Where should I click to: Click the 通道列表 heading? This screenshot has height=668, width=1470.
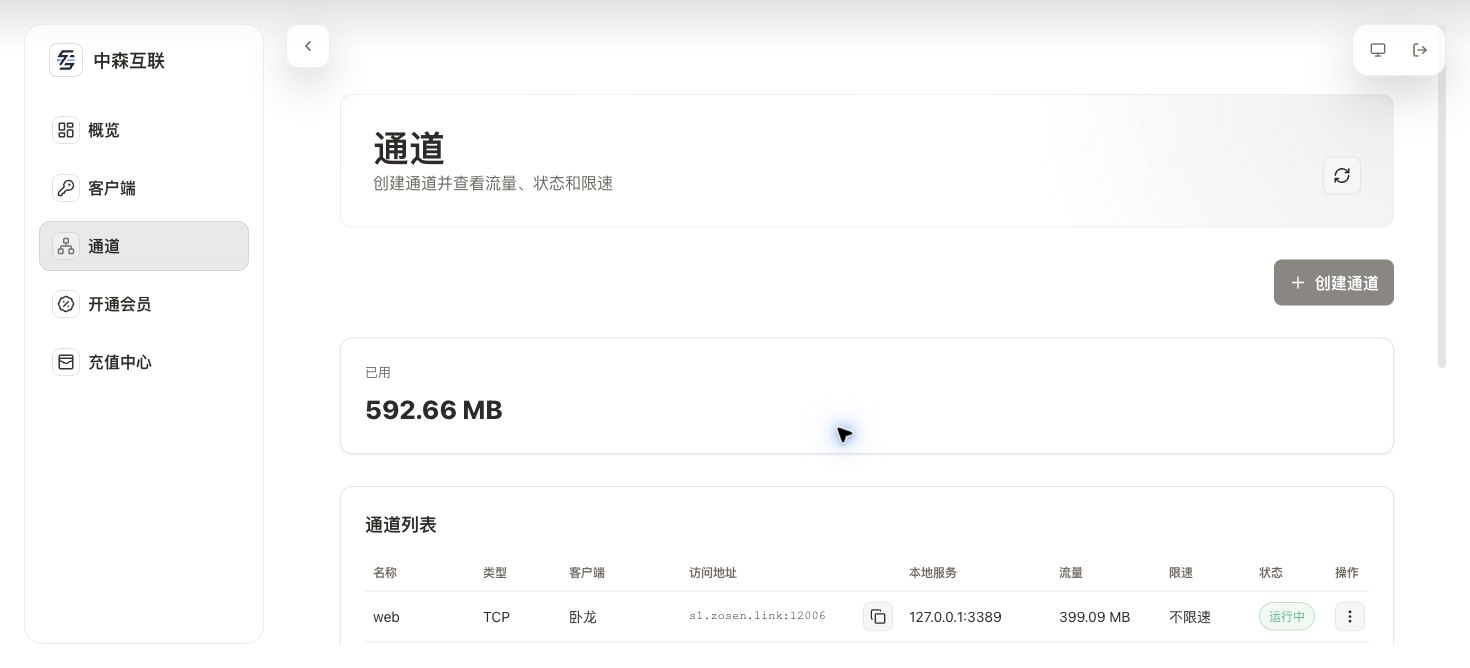pyautogui.click(x=401, y=525)
